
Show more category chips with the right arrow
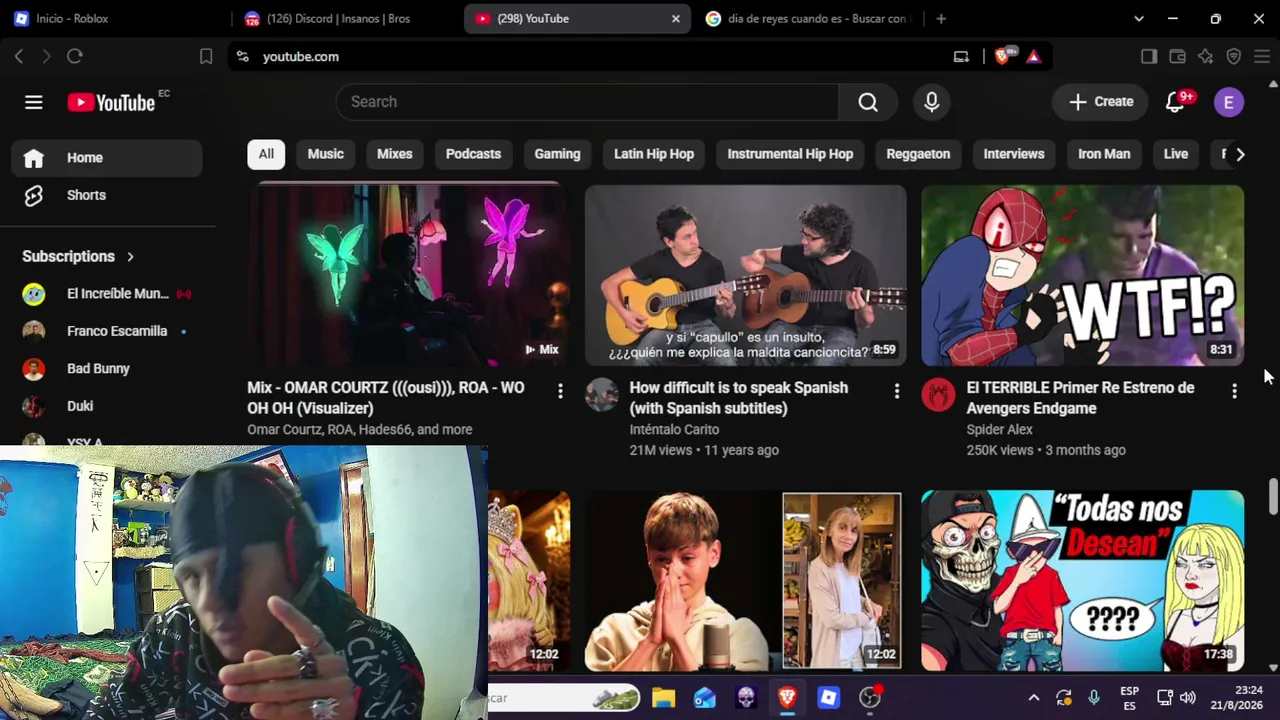(1240, 154)
